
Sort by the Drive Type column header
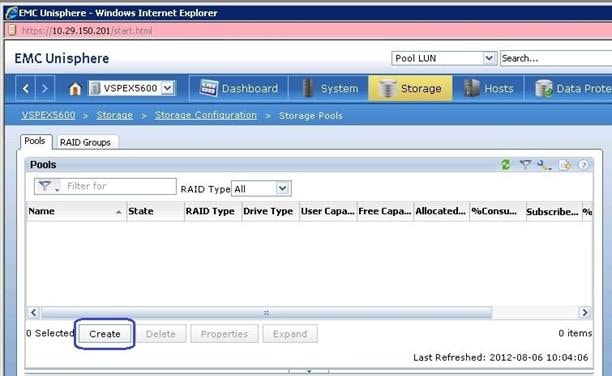pyautogui.click(x=270, y=211)
